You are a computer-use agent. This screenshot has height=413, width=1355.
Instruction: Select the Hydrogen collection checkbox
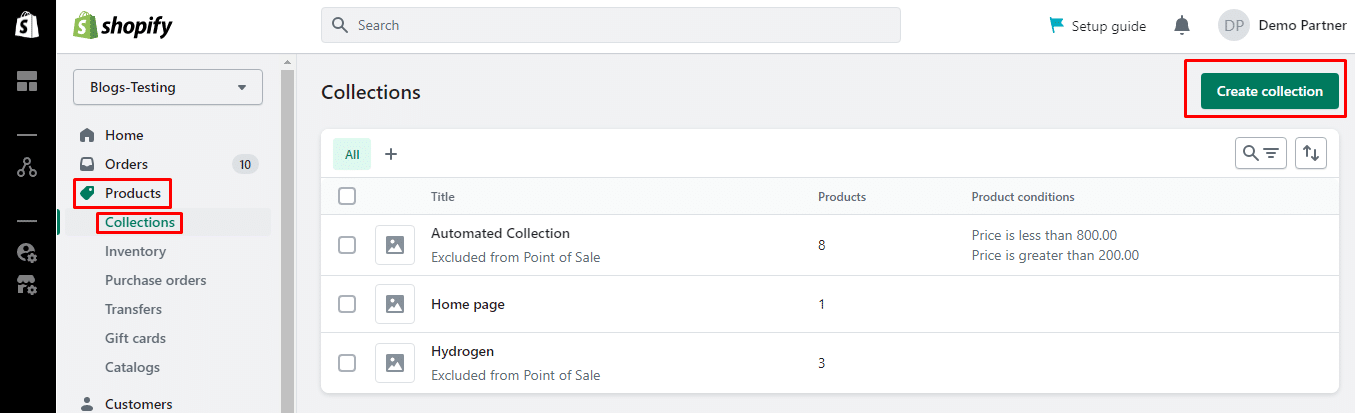coord(347,362)
